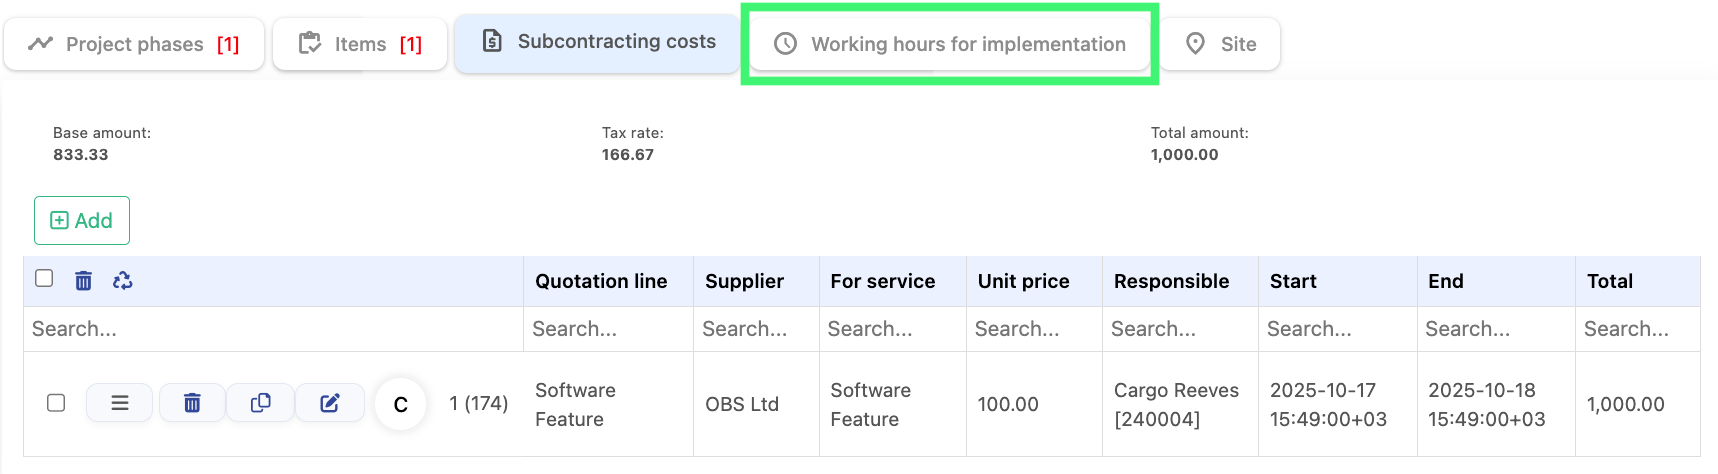Image resolution: width=1718 pixels, height=474 pixels.
Task: Open the Project phases tab
Action: pyautogui.click(x=134, y=44)
